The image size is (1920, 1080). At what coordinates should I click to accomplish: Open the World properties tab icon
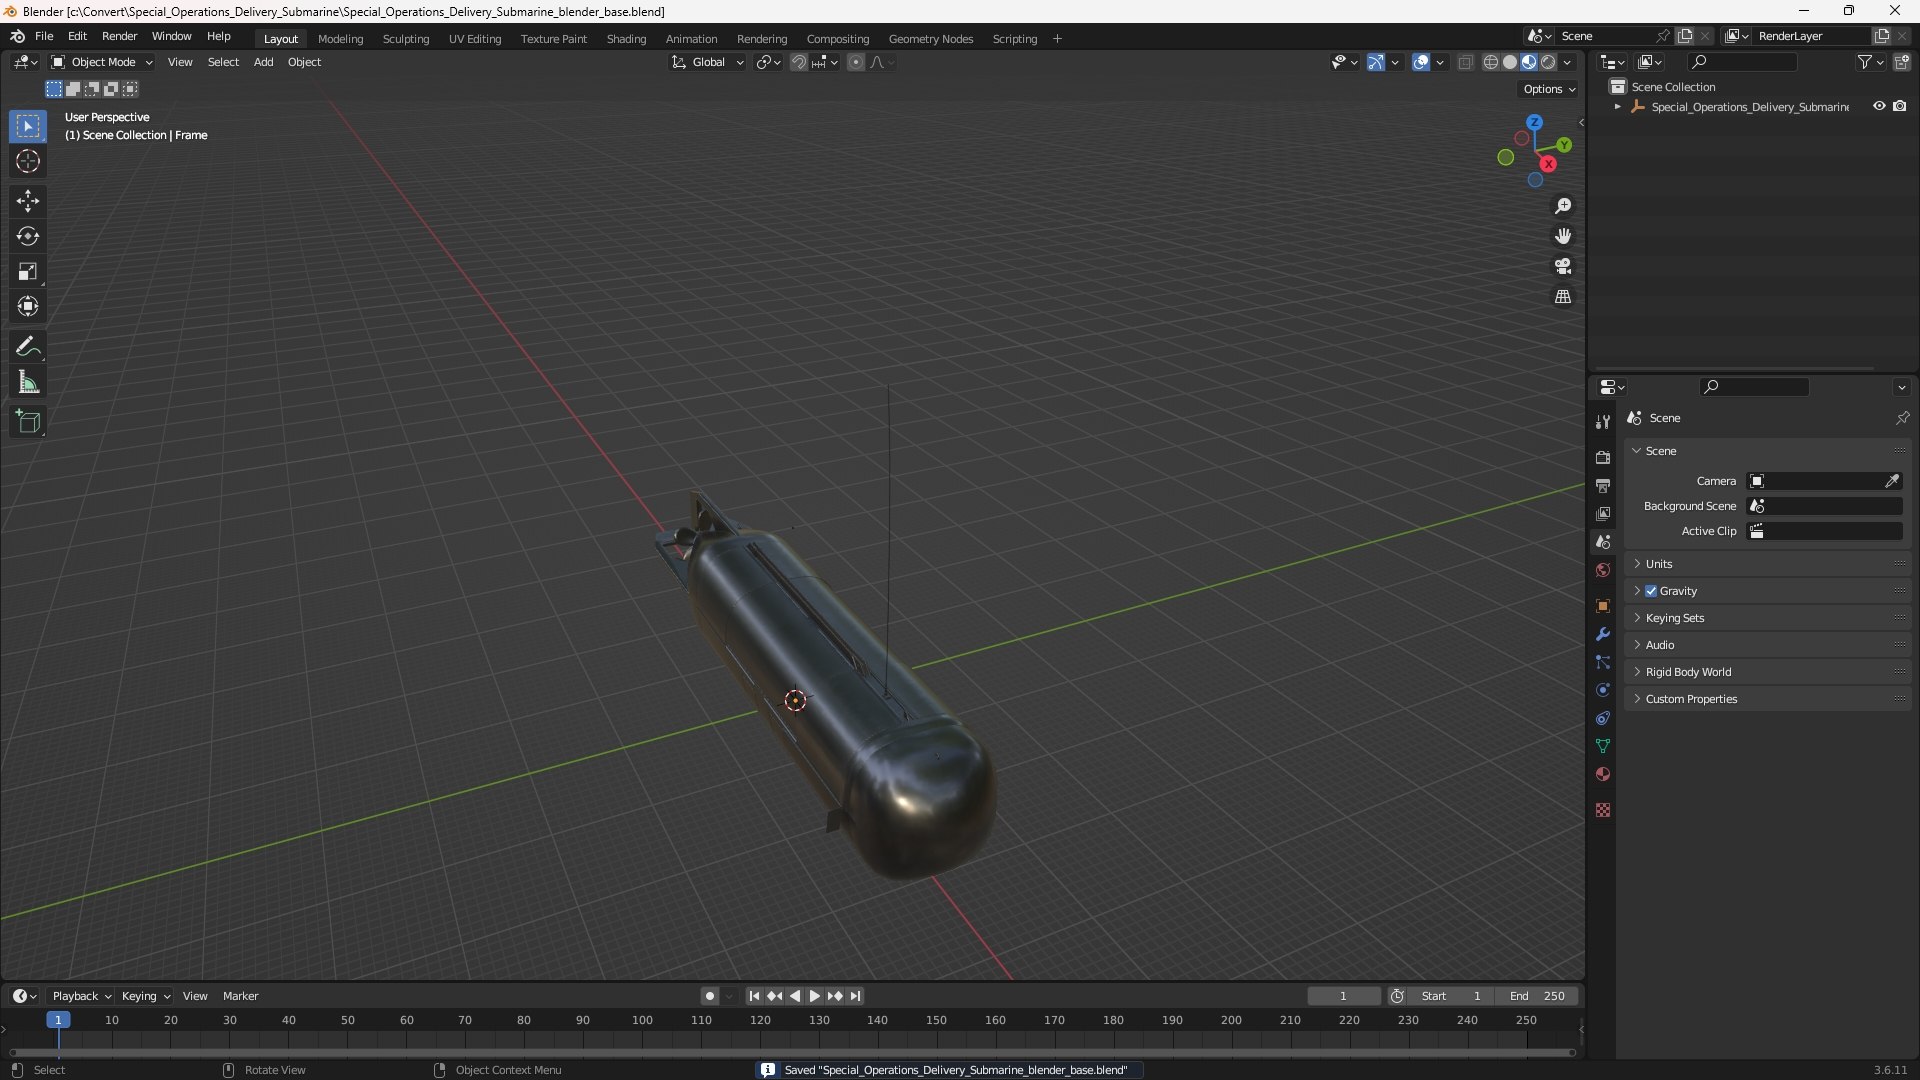coord(1603,570)
